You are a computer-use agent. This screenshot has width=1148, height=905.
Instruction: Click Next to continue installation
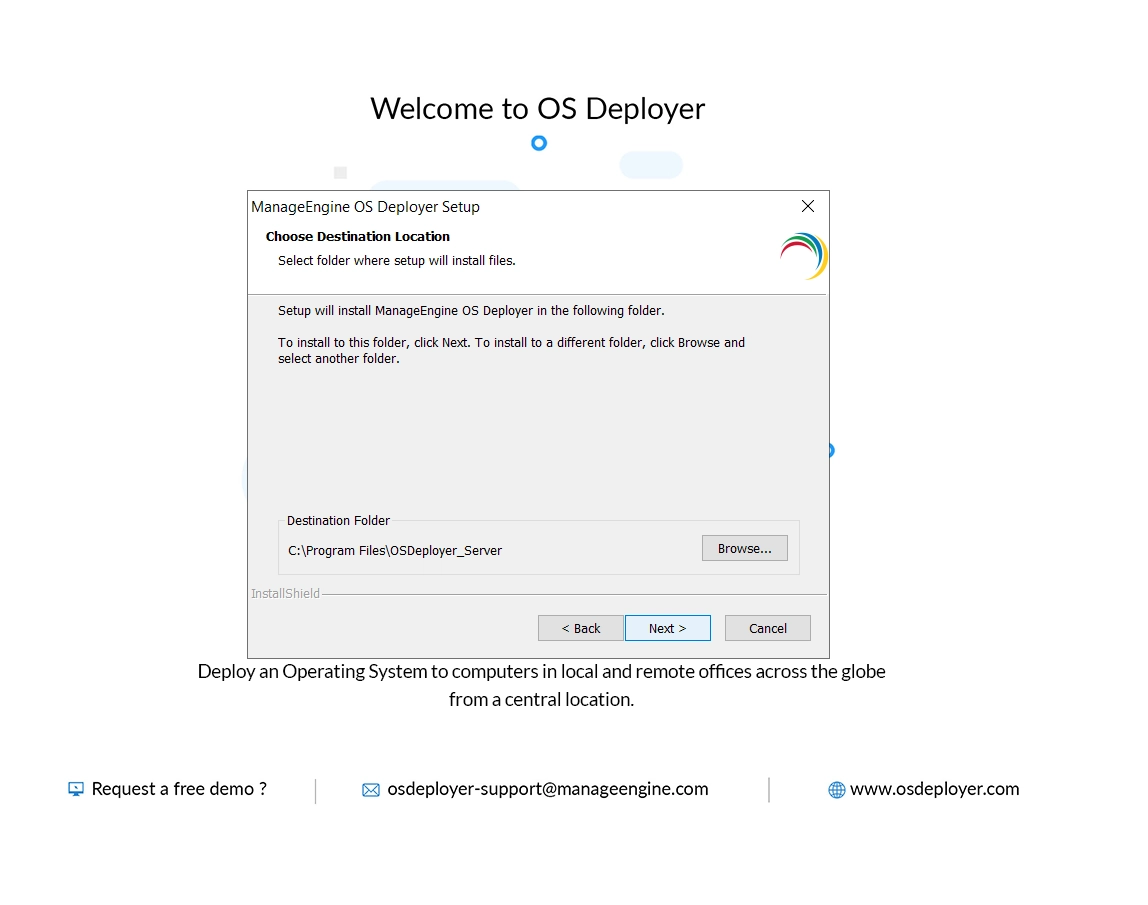(x=667, y=628)
